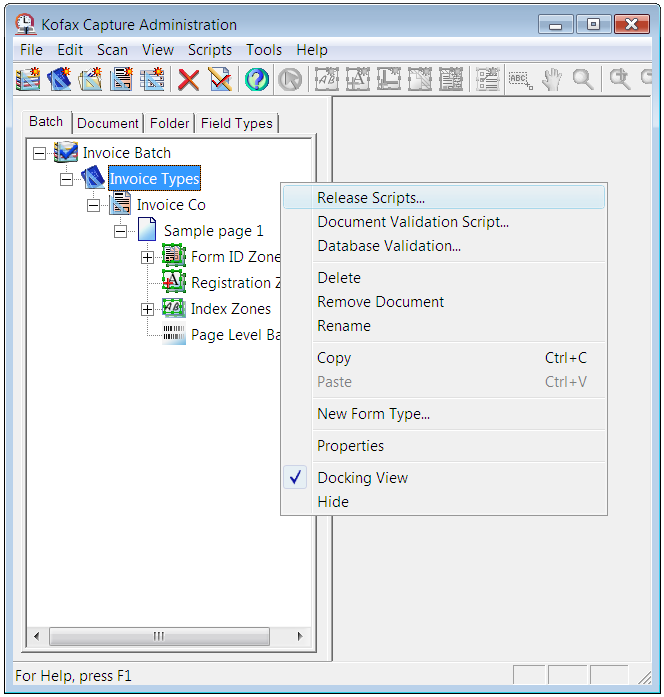Image resolution: width=664 pixels, height=697 pixels.
Task: Toggle the Docking View checked option
Action: pos(362,478)
